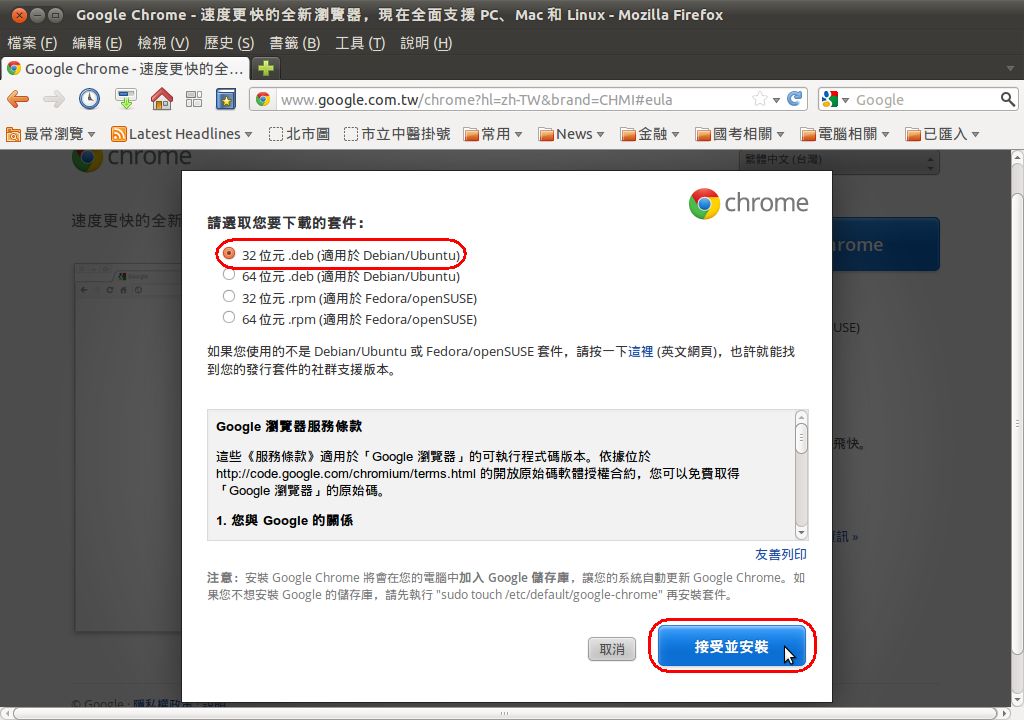Open the 說明 (H) menu
The width and height of the screenshot is (1024, 720).
click(426, 43)
